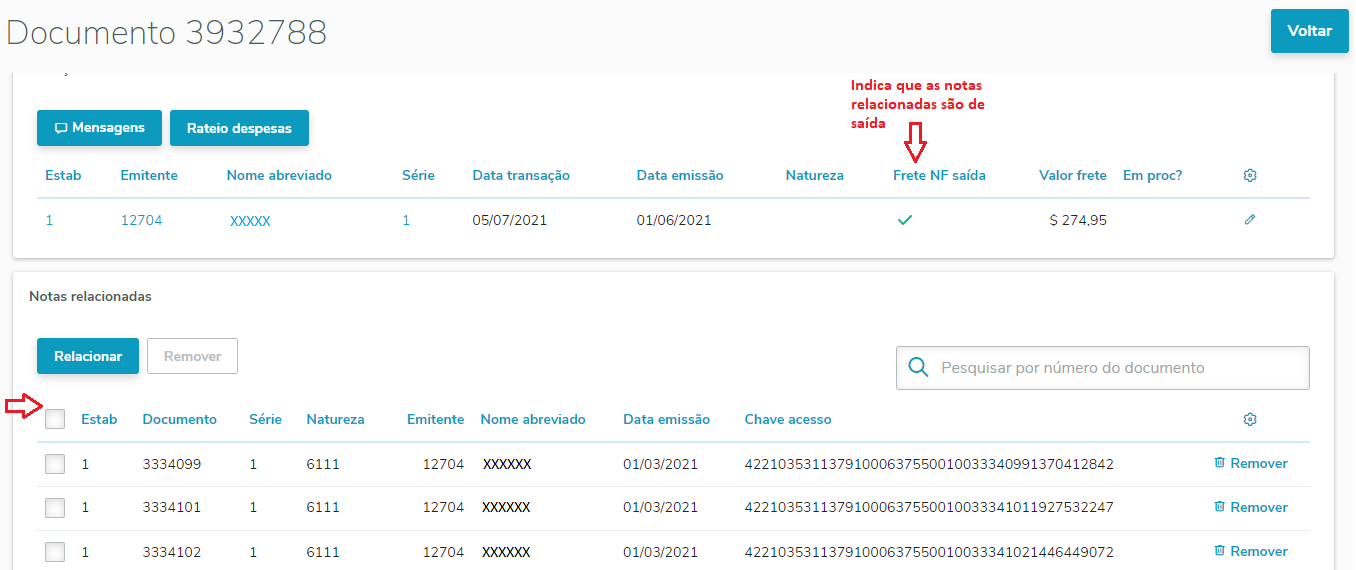Click the Voltar button

click(x=1310, y=31)
